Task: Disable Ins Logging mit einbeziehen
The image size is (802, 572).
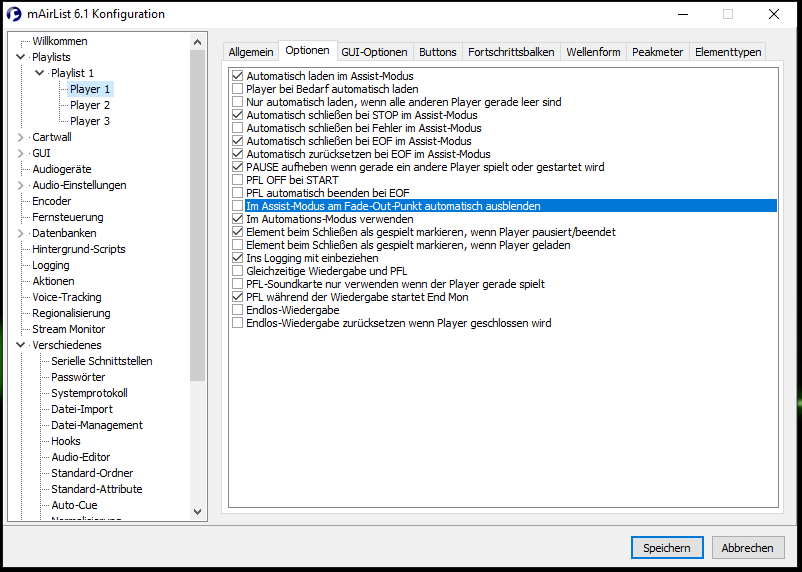Action: [237, 258]
